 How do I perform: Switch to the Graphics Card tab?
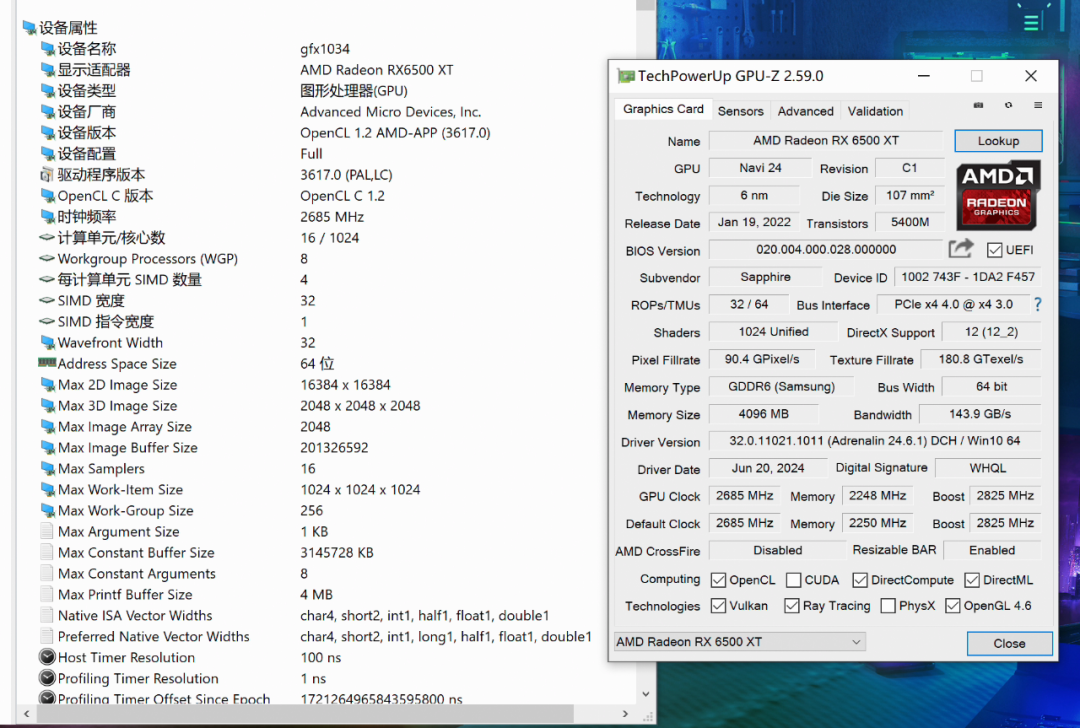point(663,109)
